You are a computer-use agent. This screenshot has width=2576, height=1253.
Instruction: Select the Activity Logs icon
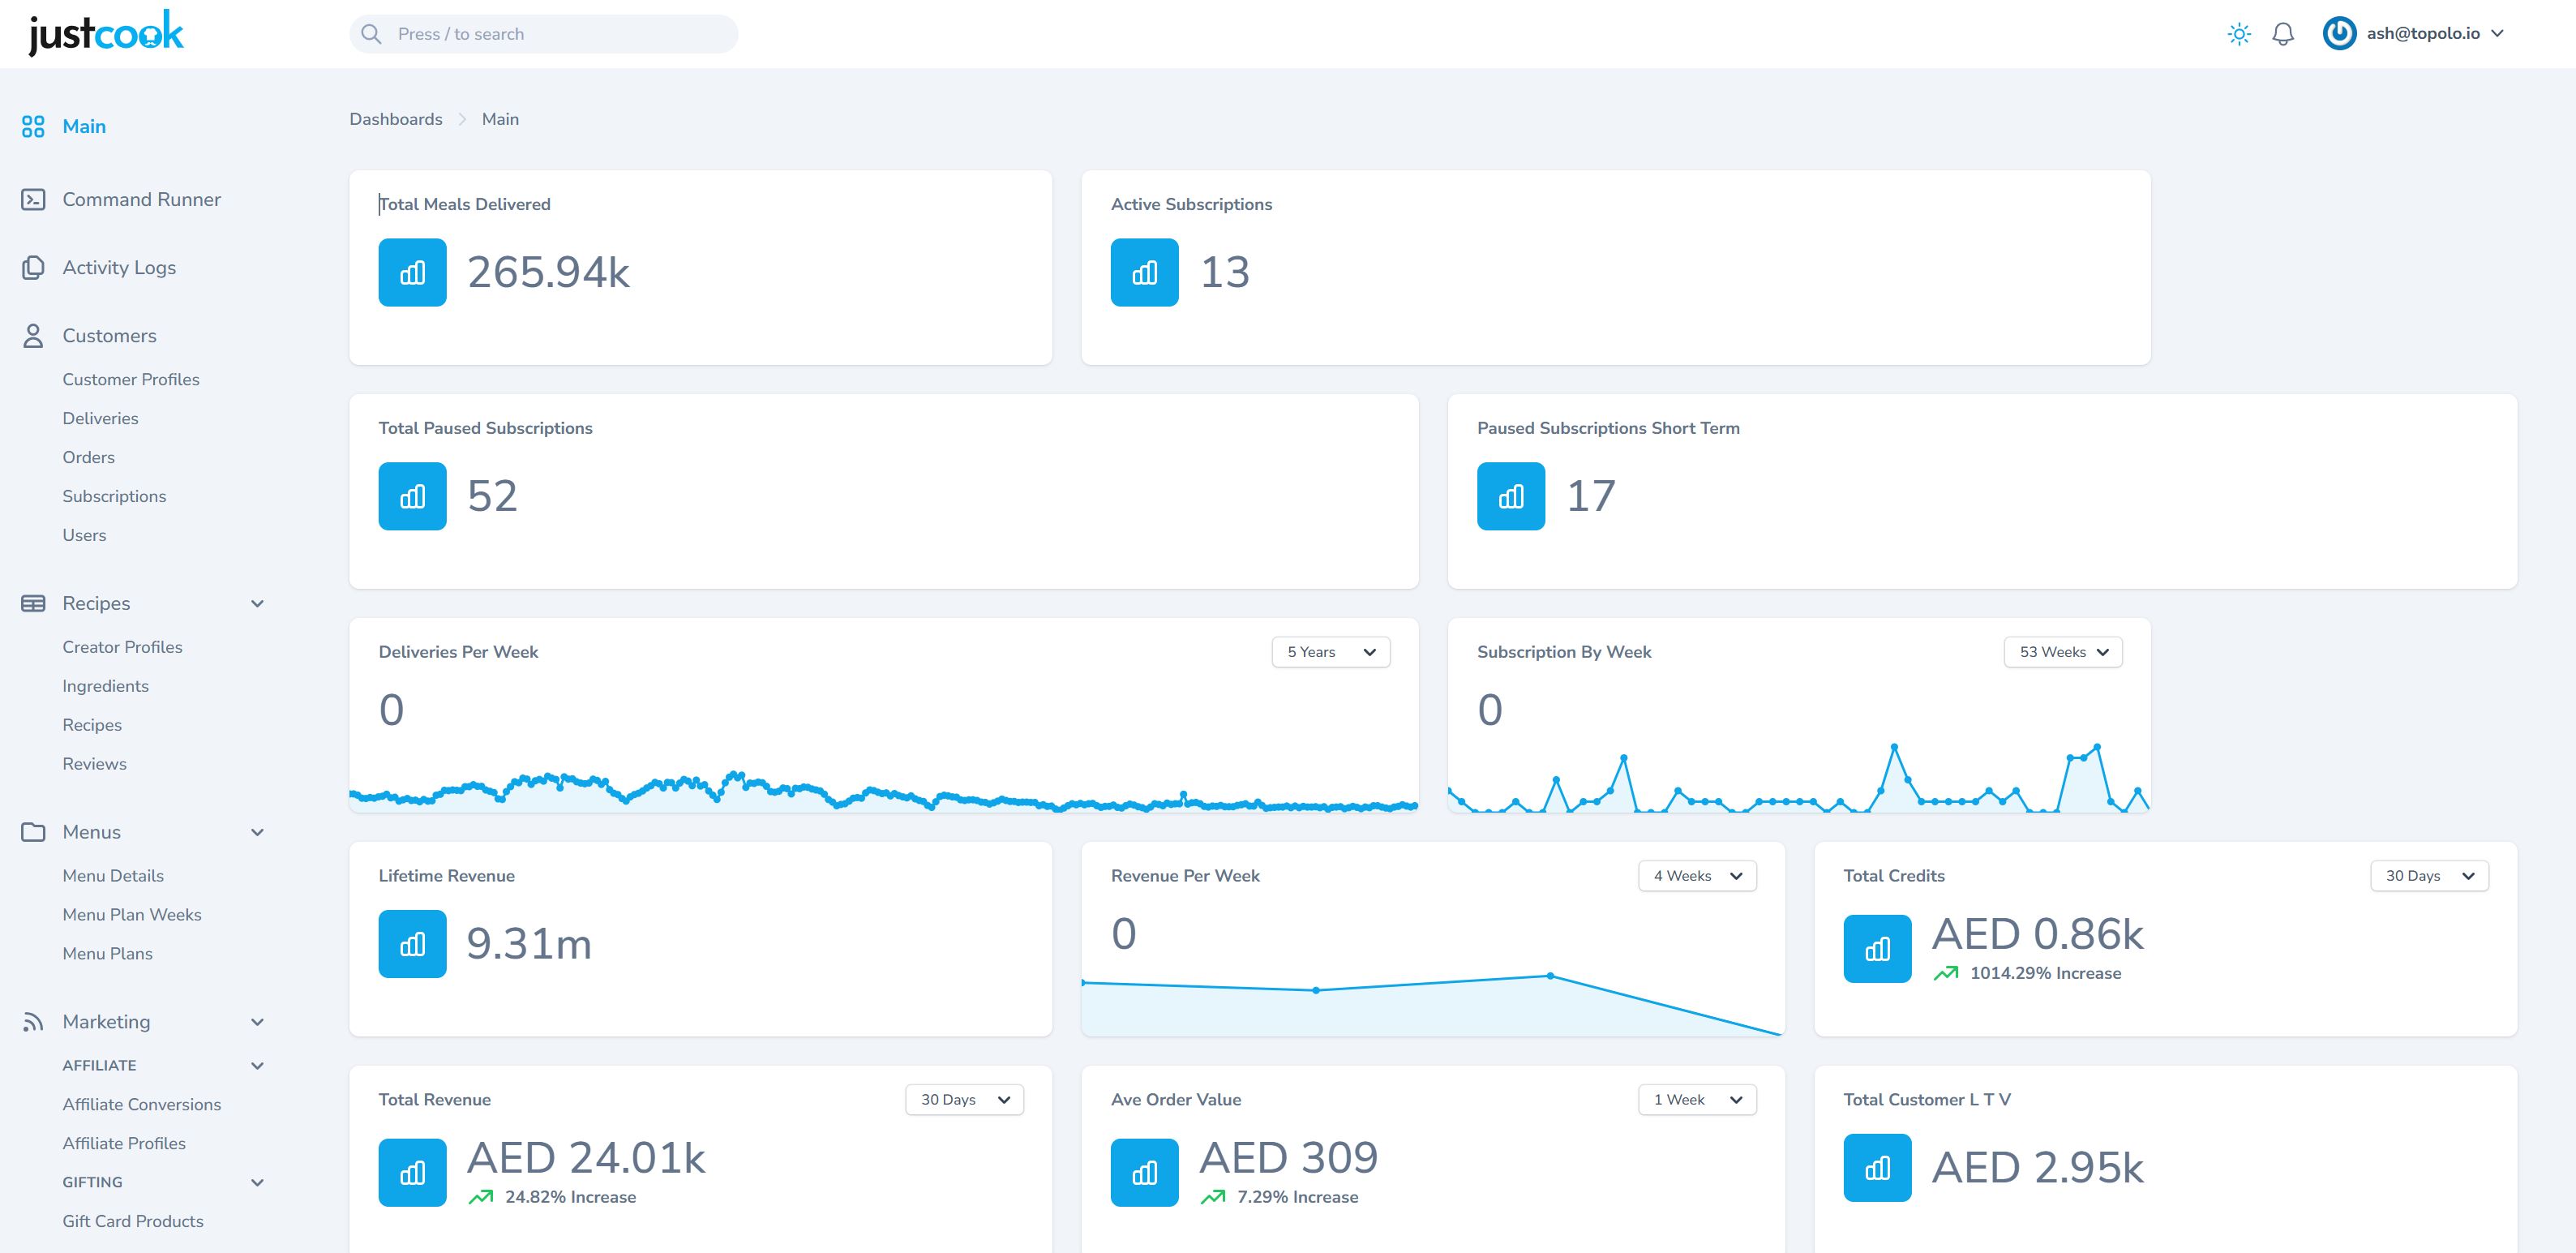pyautogui.click(x=34, y=267)
